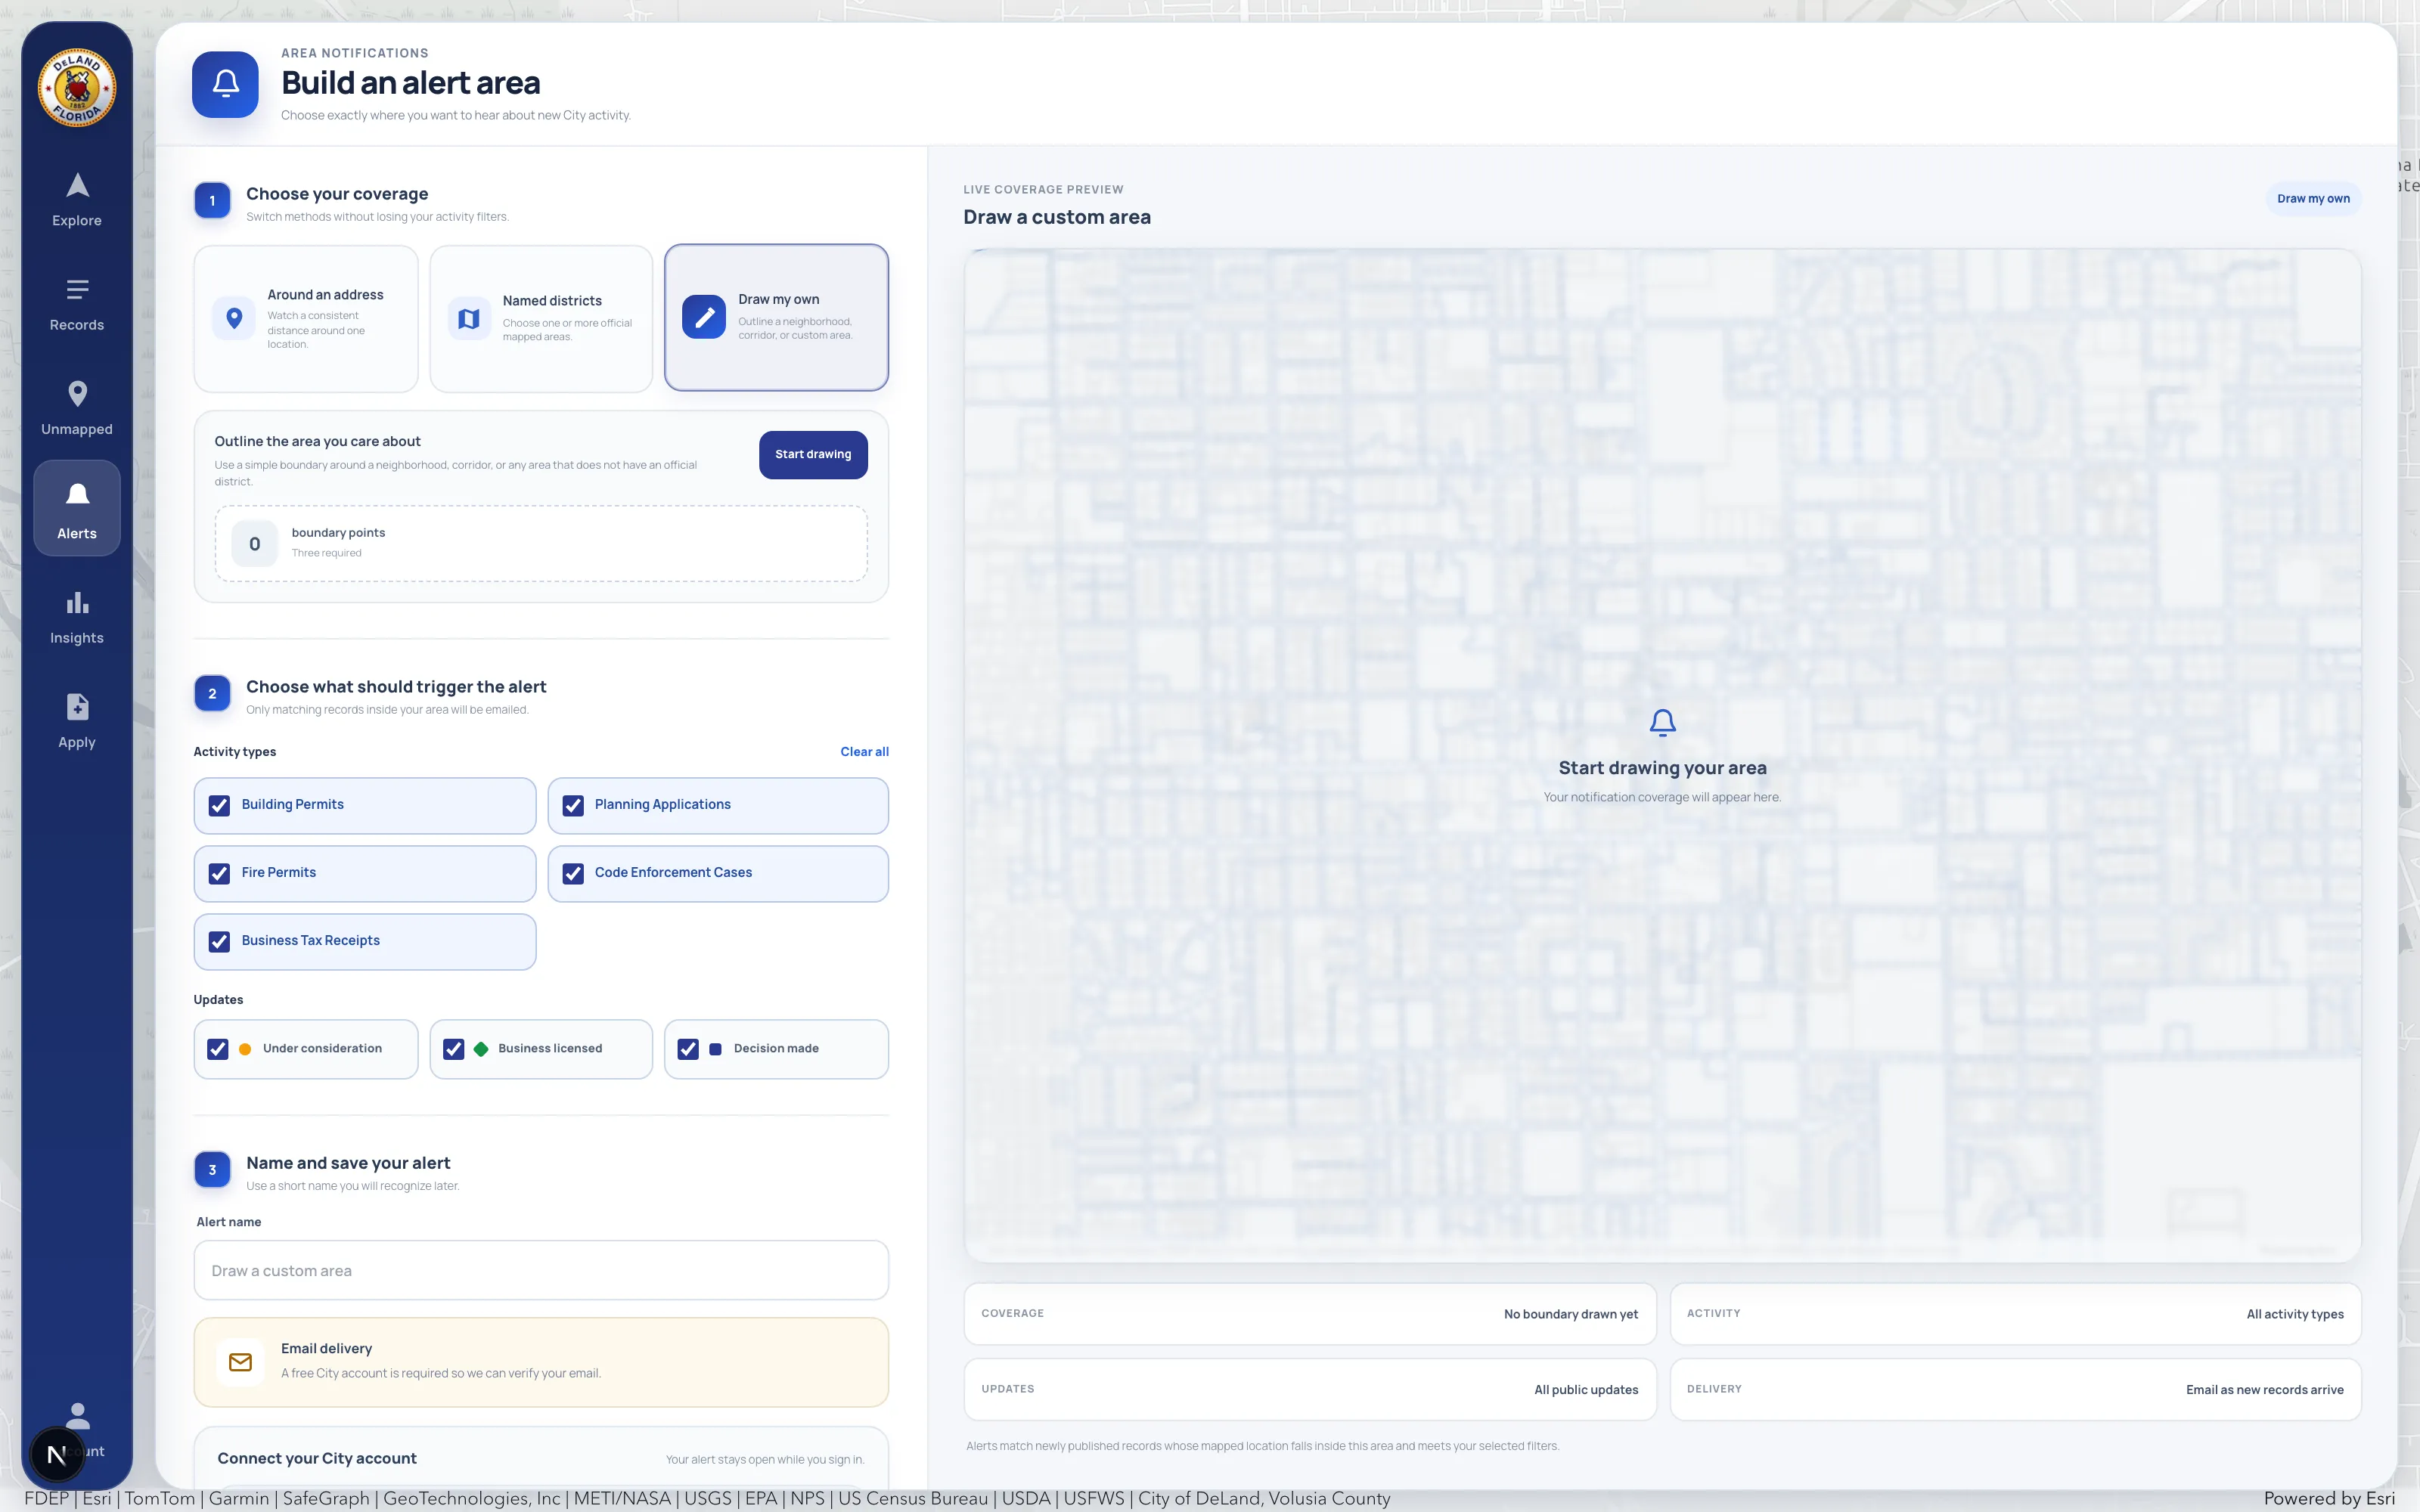Image resolution: width=2420 pixels, height=1512 pixels.
Task: Click the Coverage summary card
Action: [1310, 1314]
